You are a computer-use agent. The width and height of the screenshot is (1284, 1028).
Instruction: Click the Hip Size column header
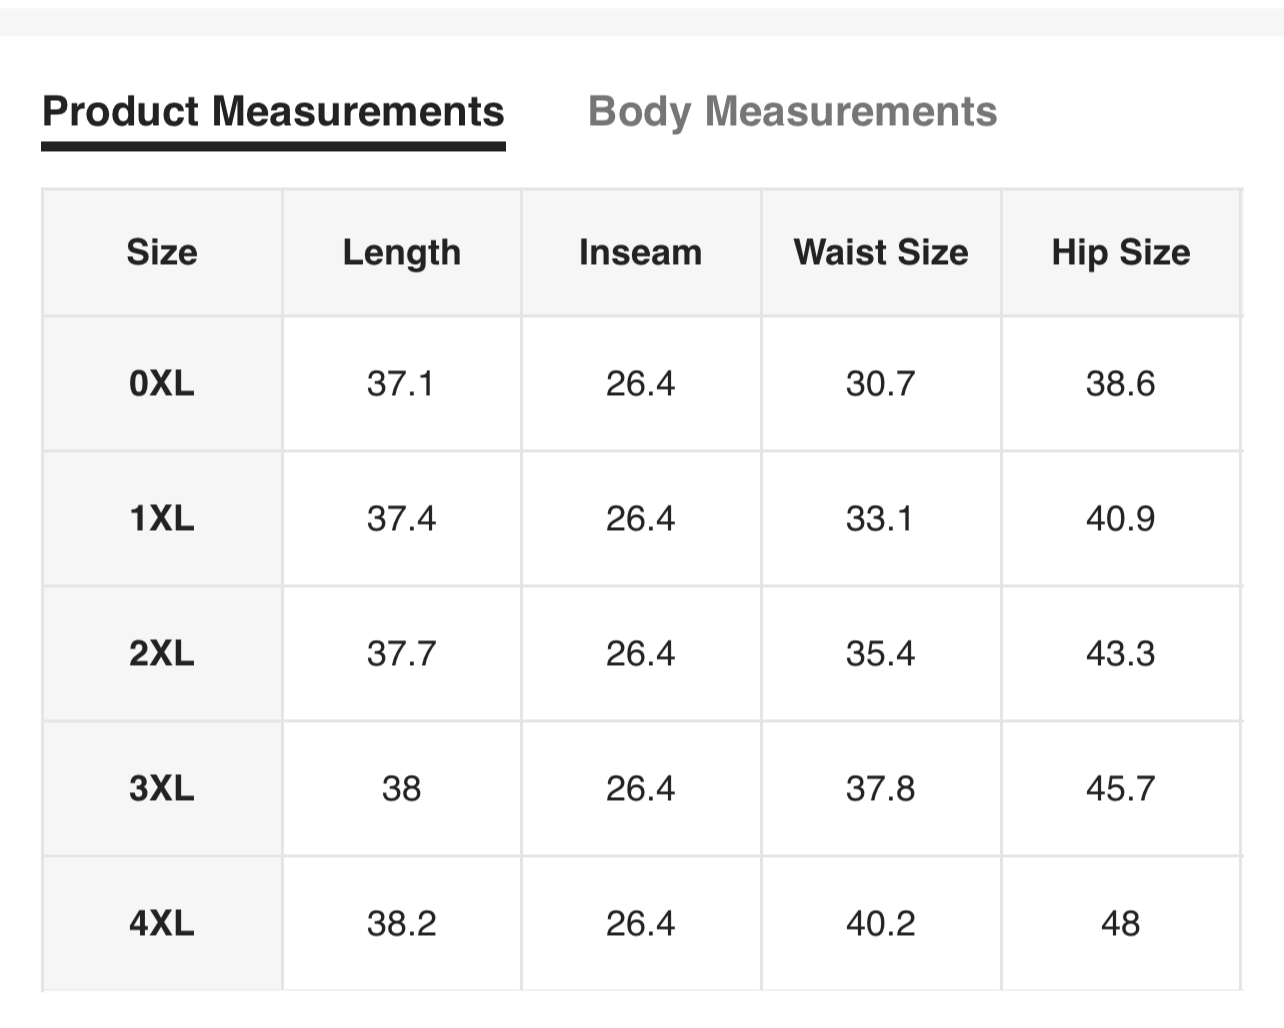[x=1120, y=252]
